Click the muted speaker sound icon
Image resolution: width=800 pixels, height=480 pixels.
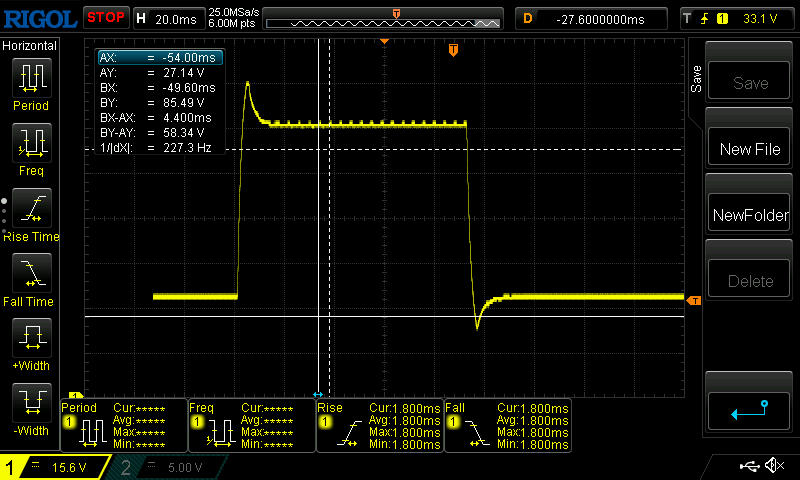tap(774, 466)
